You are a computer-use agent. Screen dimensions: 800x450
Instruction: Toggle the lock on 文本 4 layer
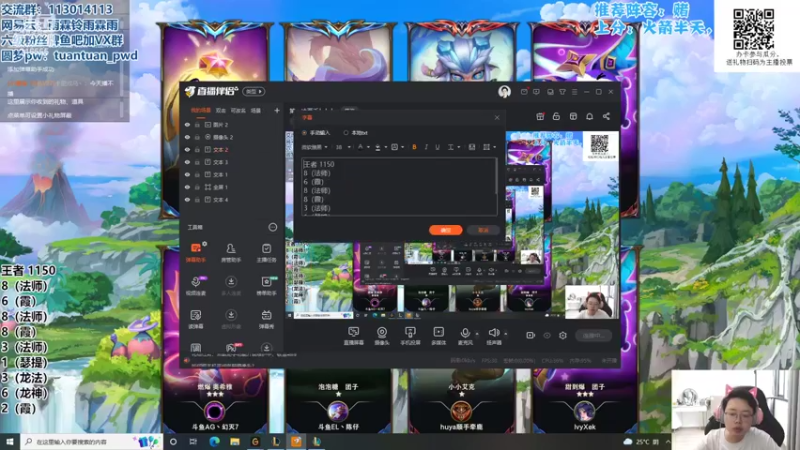[x=197, y=199]
